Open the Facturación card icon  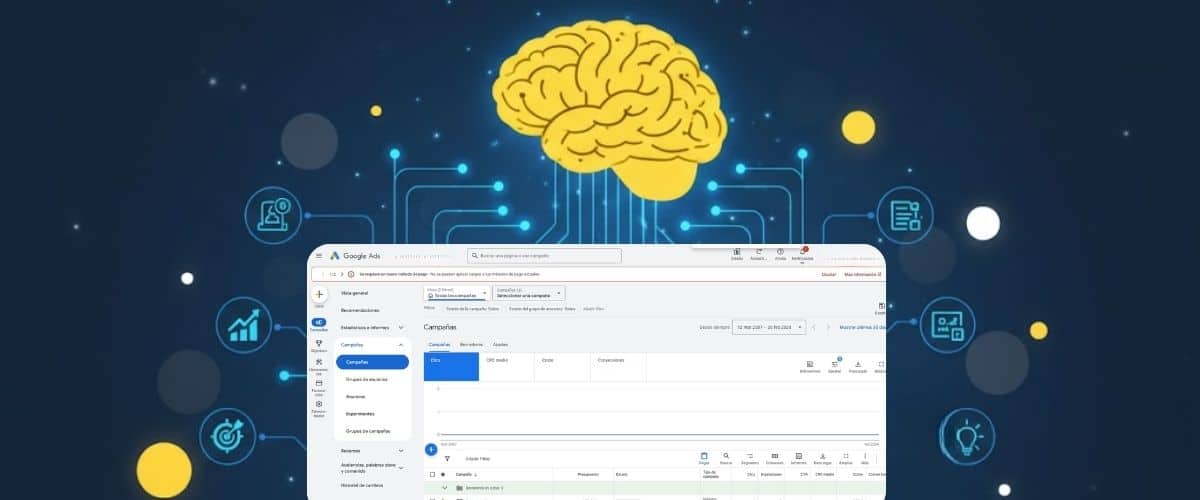tap(319, 383)
